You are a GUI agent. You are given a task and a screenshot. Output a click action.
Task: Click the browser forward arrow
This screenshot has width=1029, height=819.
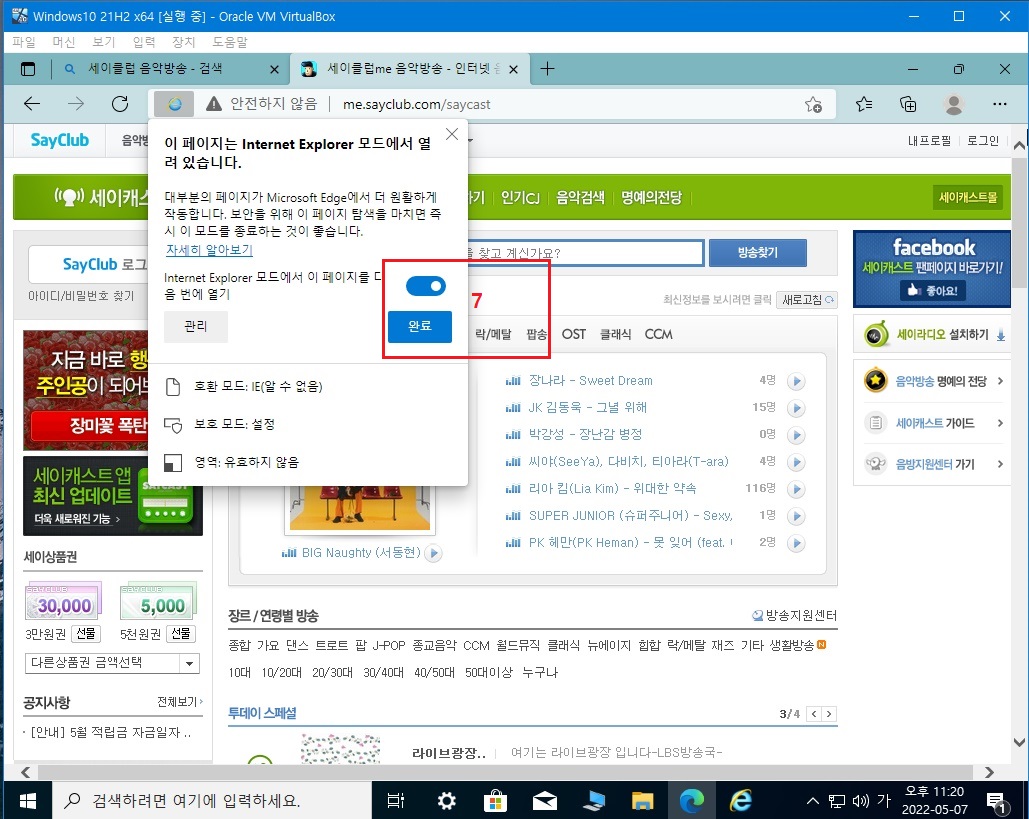(x=76, y=104)
